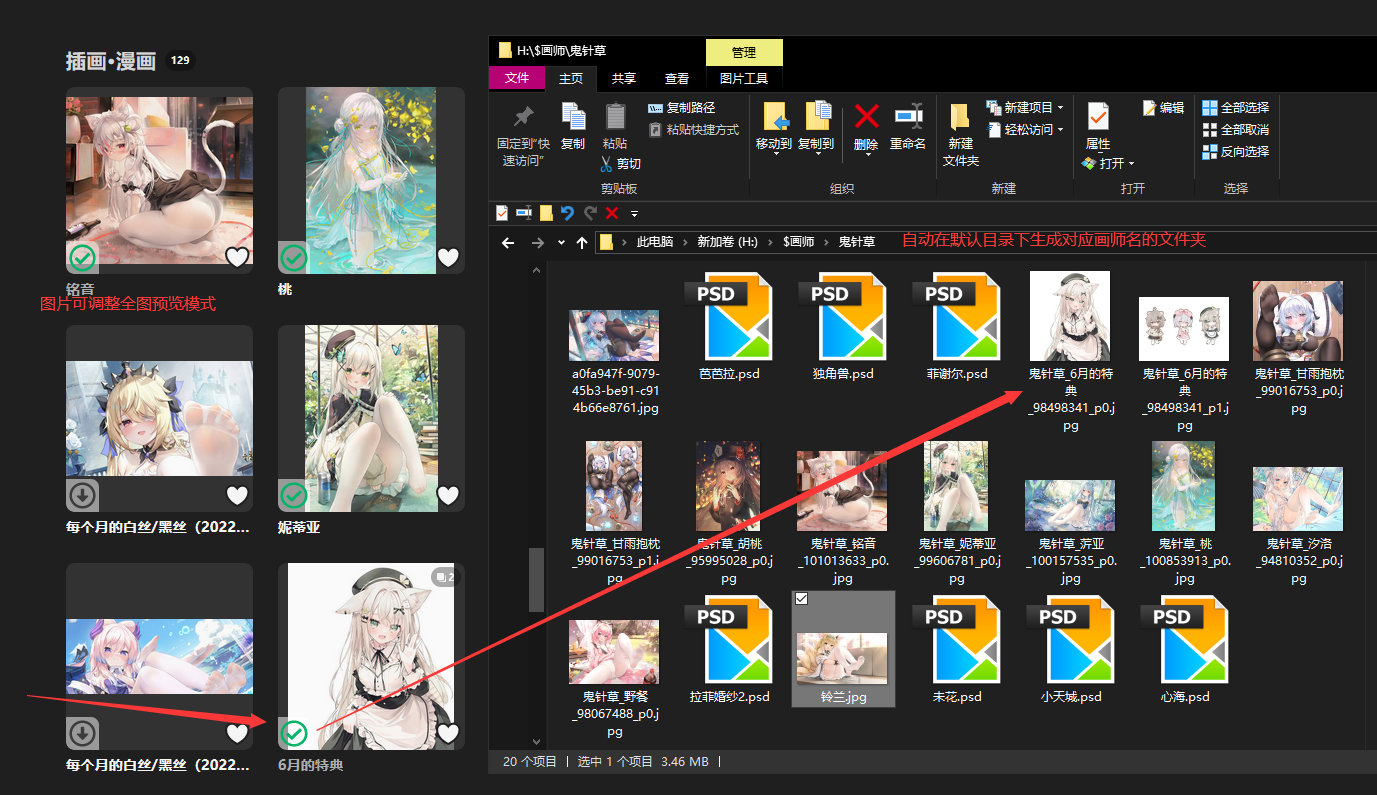Expand the 打开 dropdown arrow

coord(1131,164)
